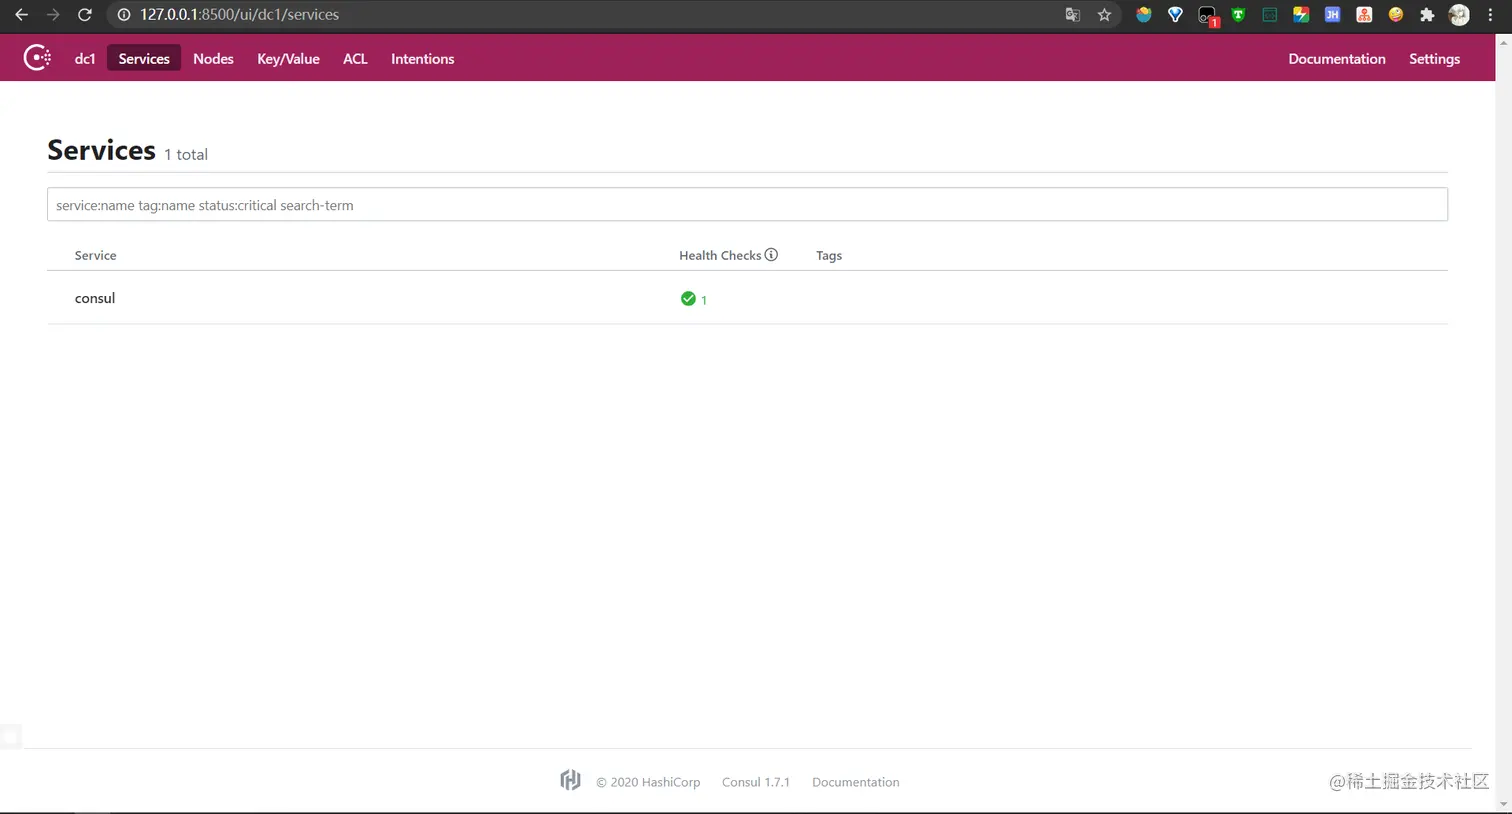The image size is (1512, 814).
Task: Open the footer Documentation link
Action: [855, 782]
